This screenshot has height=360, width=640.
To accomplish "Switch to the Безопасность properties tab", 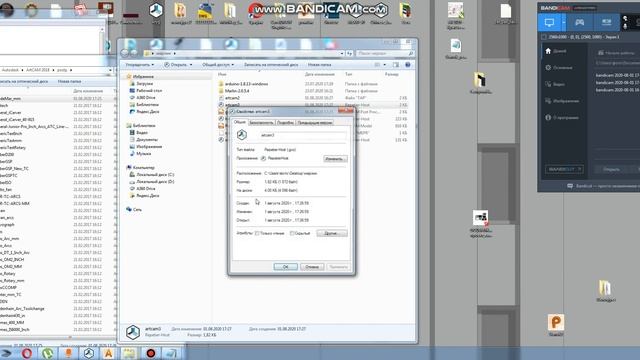I will coord(261,122).
